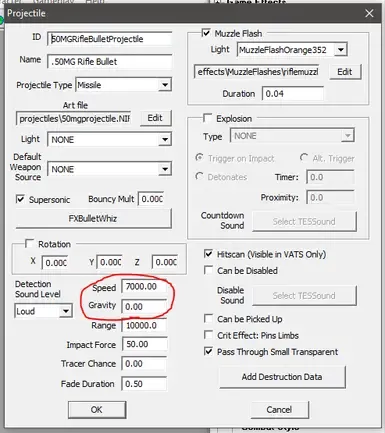
Task: Click the projectile ID input field
Action: pyautogui.click(x=110, y=39)
